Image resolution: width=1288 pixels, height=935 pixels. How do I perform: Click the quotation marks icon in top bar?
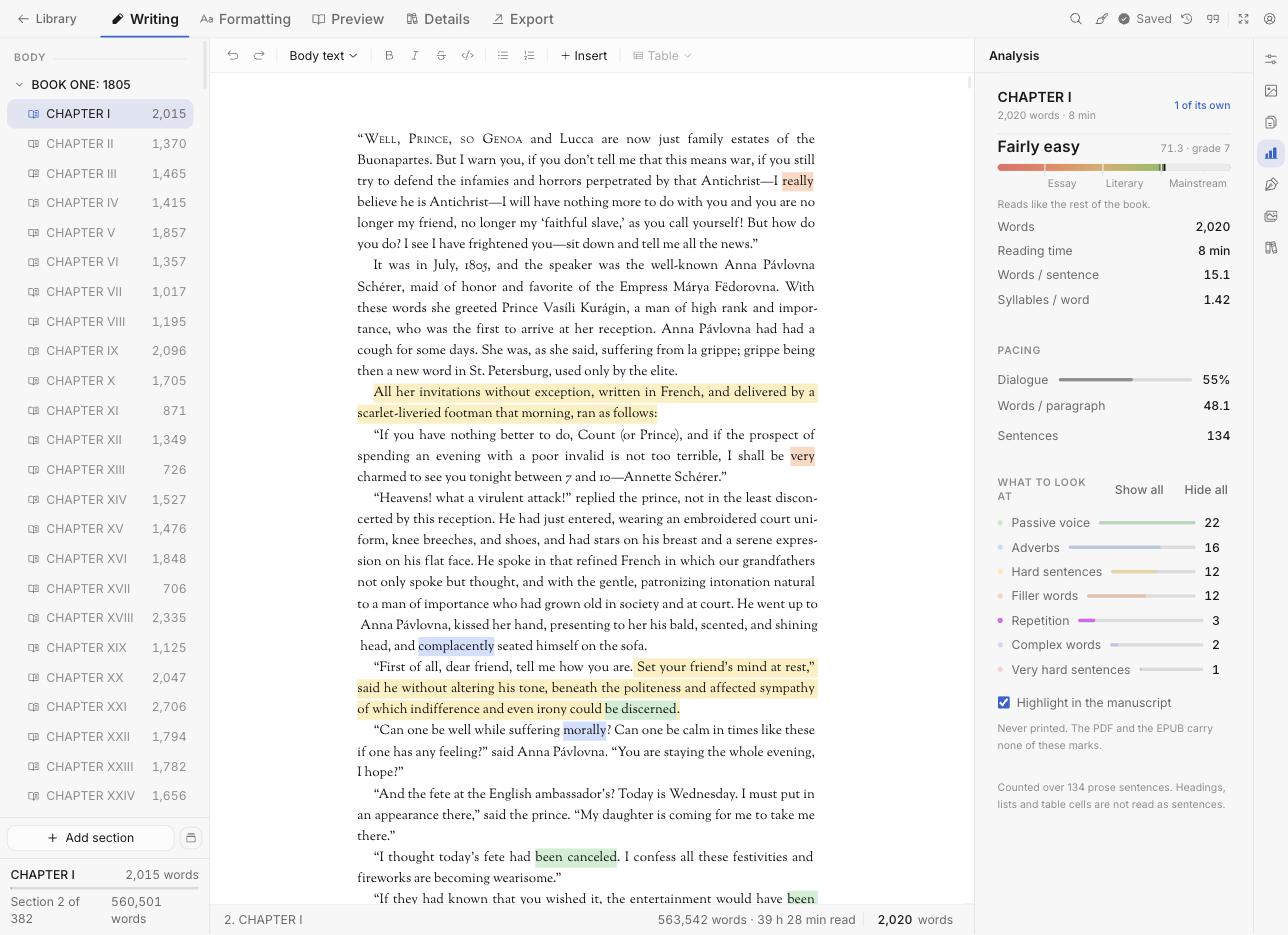[1213, 19]
